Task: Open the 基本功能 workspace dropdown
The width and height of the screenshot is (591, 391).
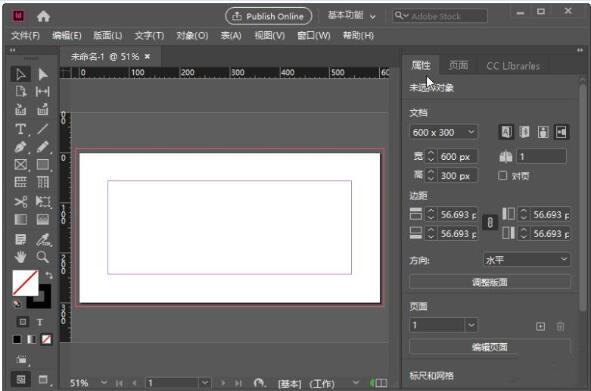Action: pyautogui.click(x=351, y=16)
